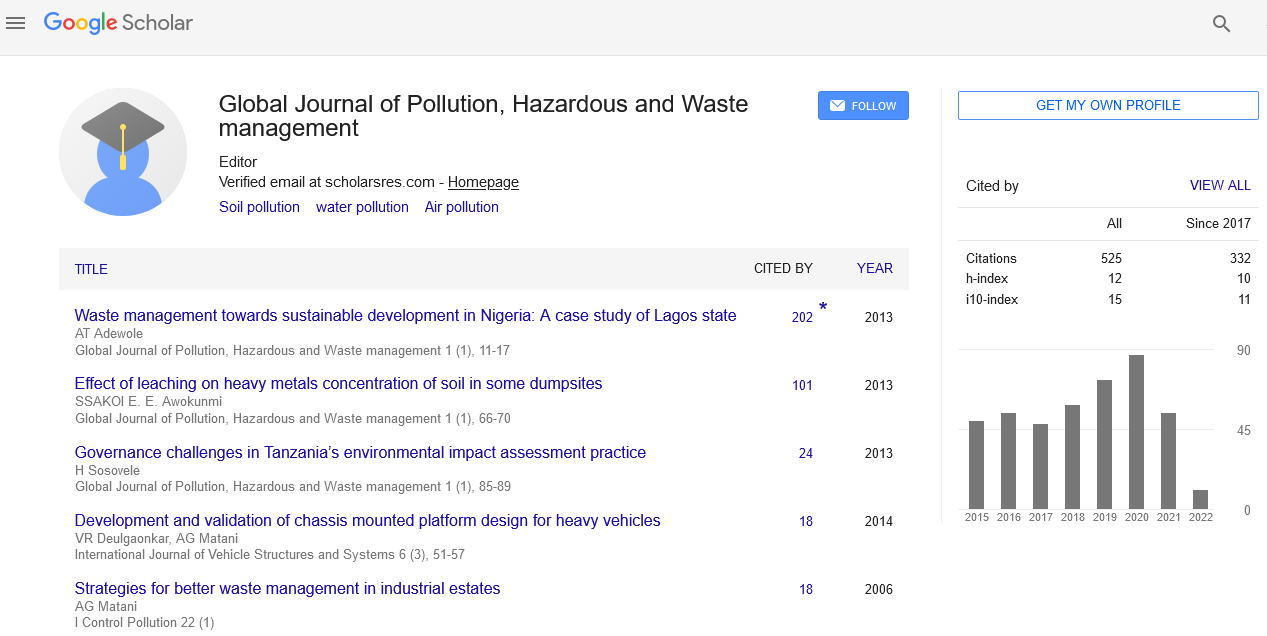Click author name AT Adewole

[109, 333]
